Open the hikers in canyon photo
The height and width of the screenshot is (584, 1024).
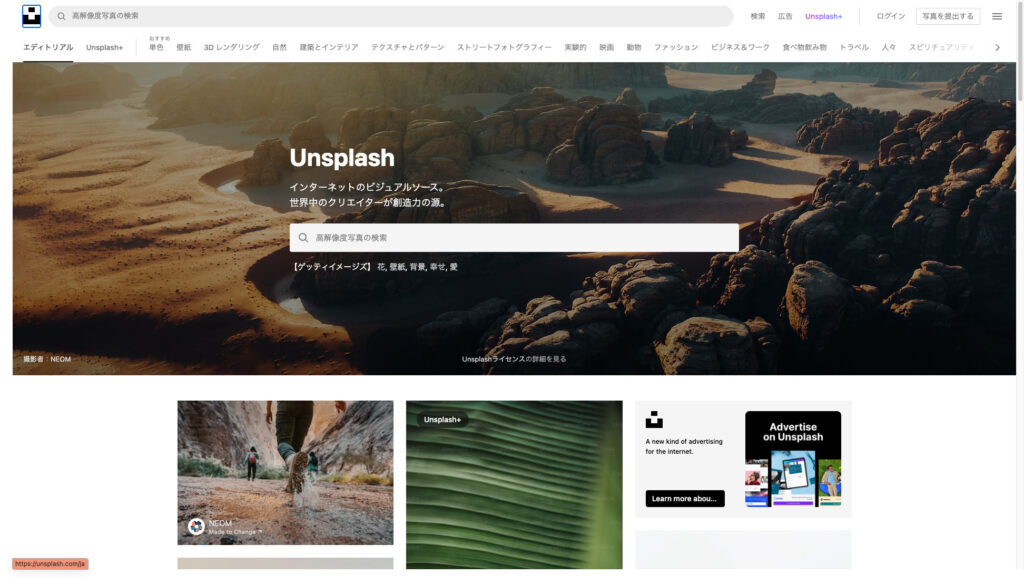coord(285,472)
